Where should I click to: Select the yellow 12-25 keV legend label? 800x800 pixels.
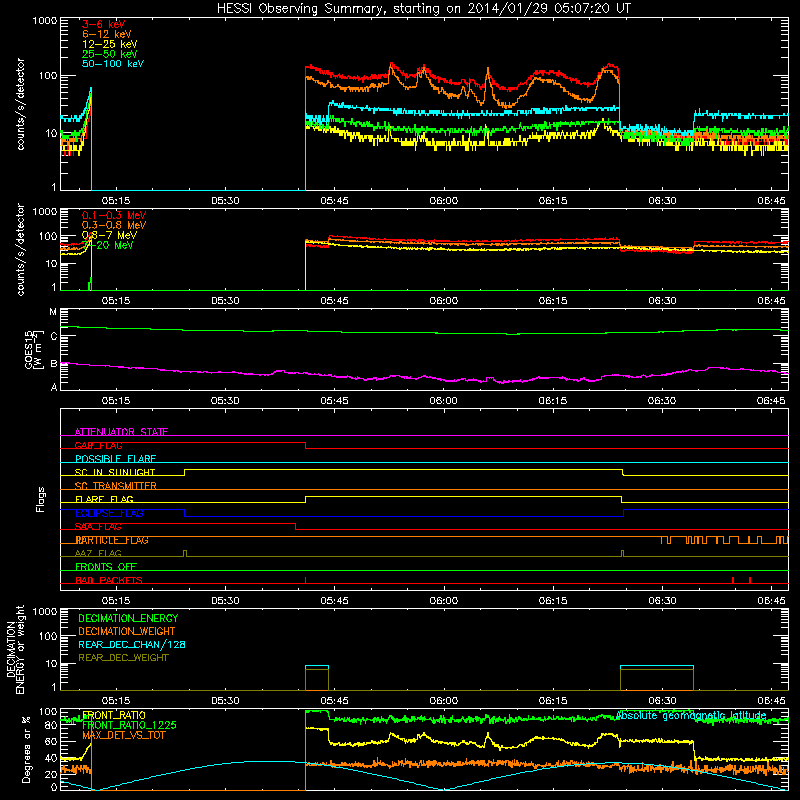pos(110,44)
